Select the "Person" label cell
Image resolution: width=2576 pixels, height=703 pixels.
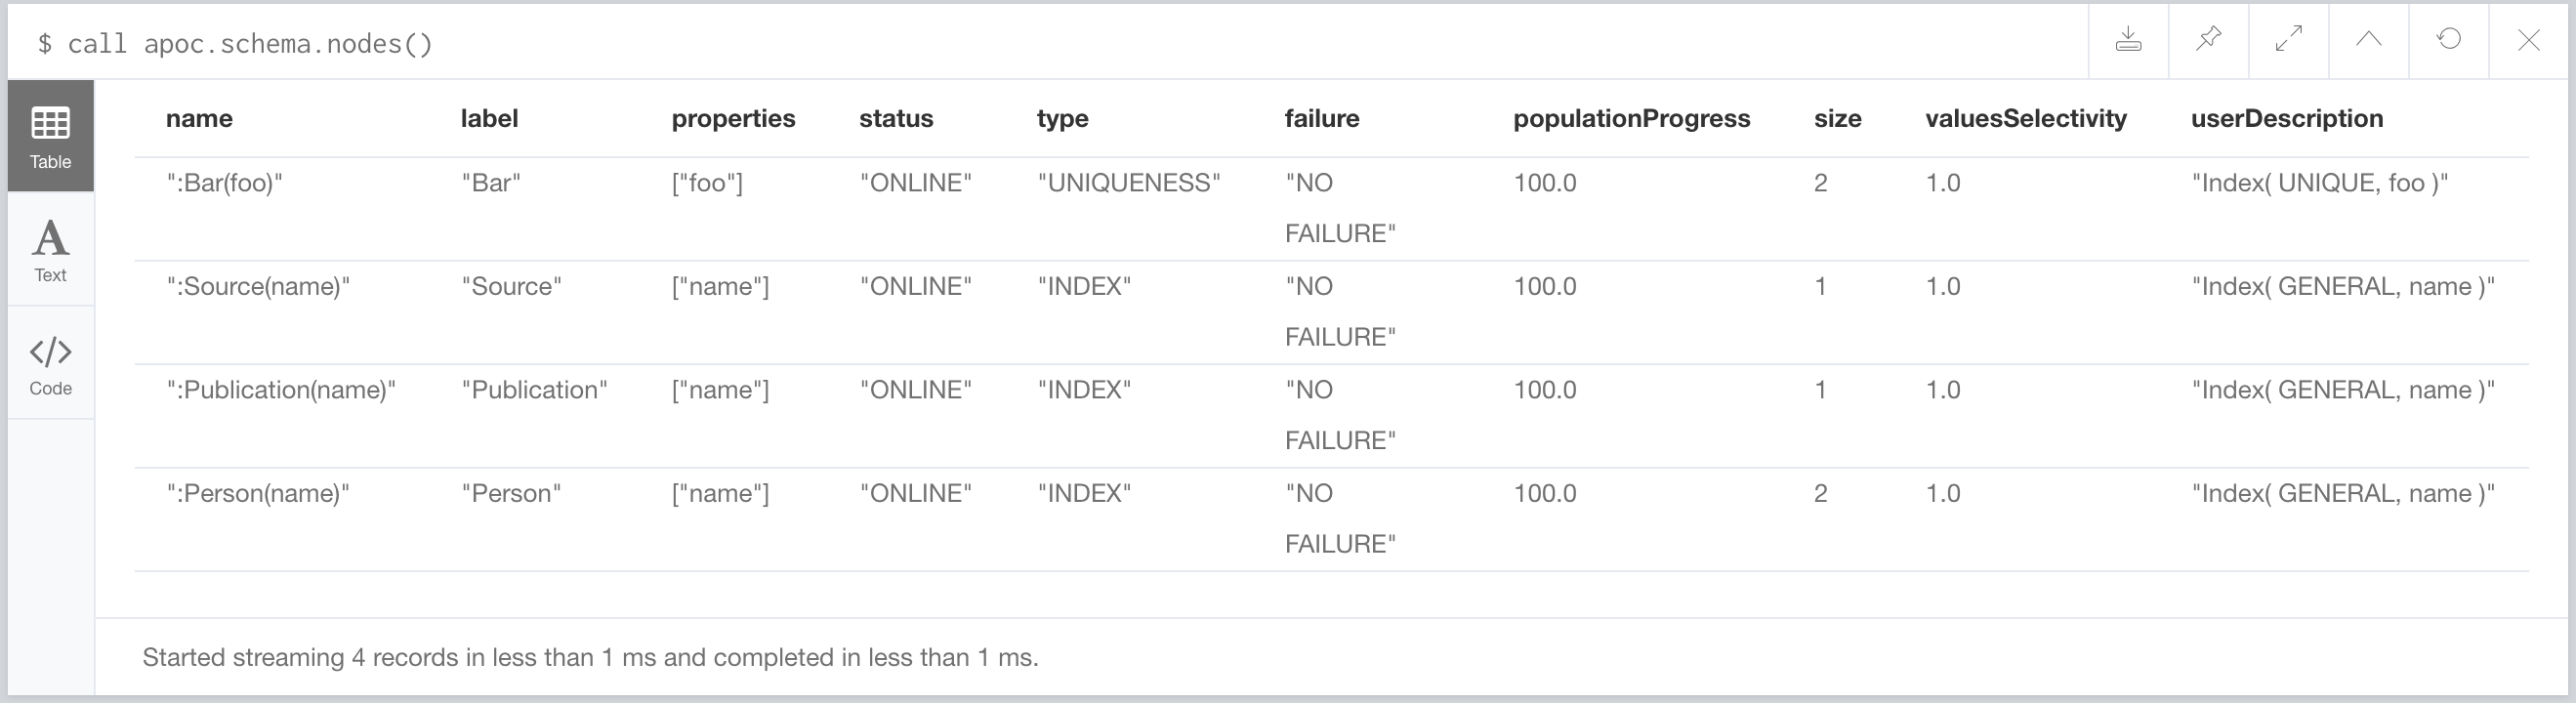(x=510, y=493)
